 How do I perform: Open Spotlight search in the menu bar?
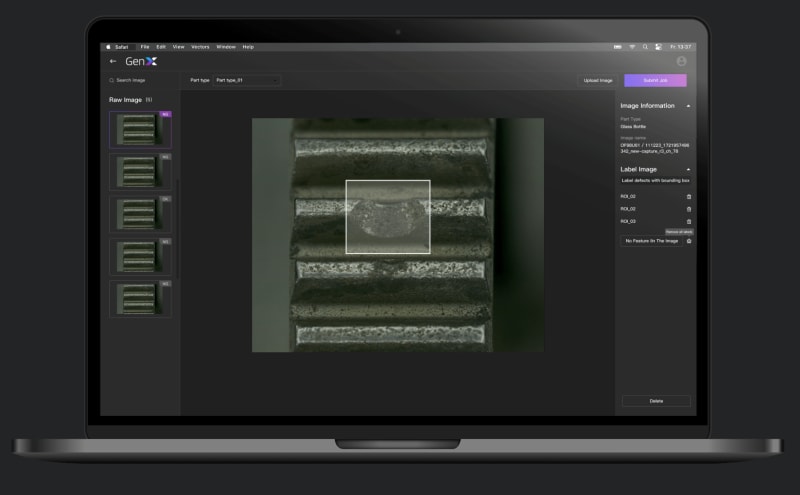tap(645, 47)
